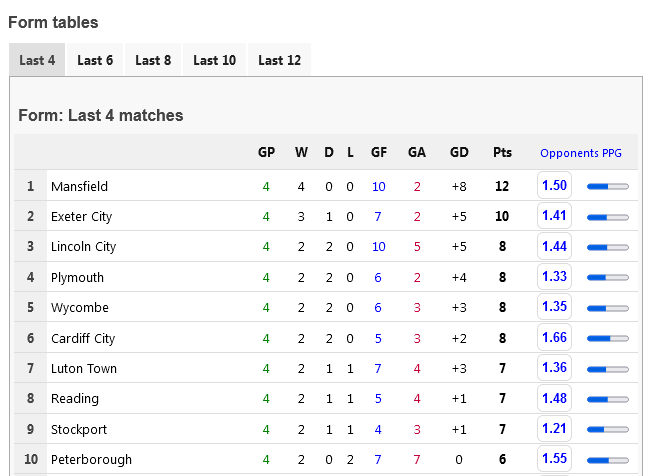Screen dimensions: 658x476
Task: Click the Opponents PPG column header
Action: point(580,153)
